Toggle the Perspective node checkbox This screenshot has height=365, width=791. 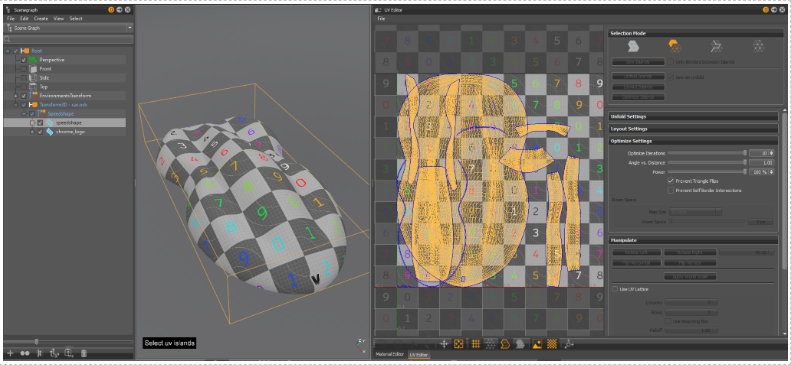[24, 59]
